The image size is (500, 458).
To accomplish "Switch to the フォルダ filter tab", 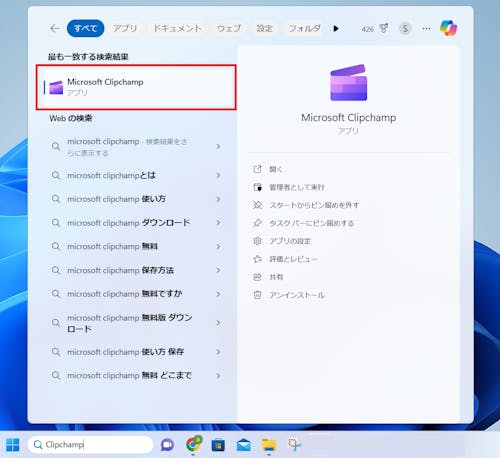I will point(305,28).
